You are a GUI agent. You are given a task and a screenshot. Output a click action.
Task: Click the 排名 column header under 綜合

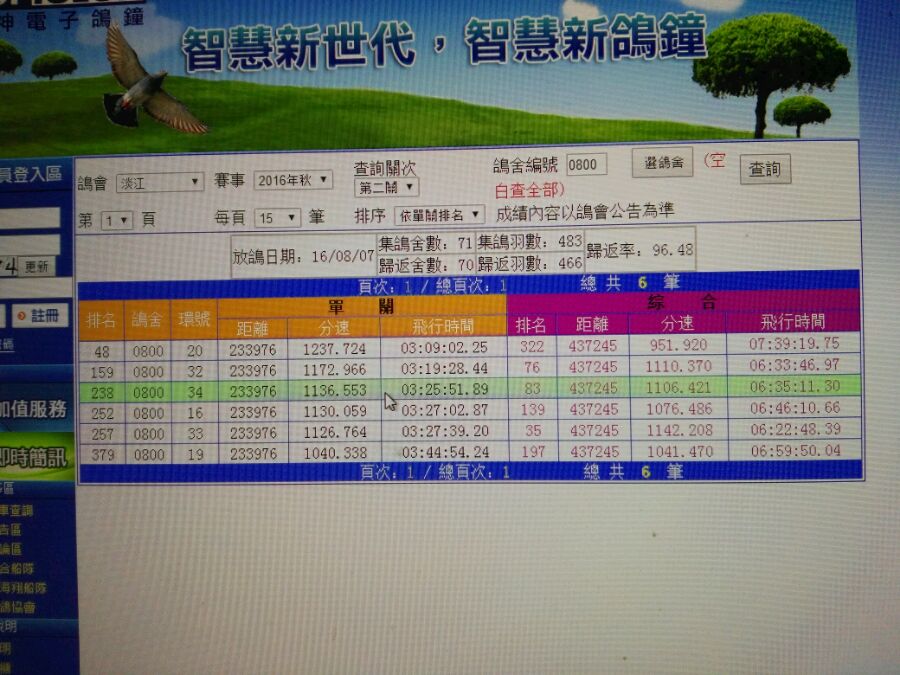531,325
